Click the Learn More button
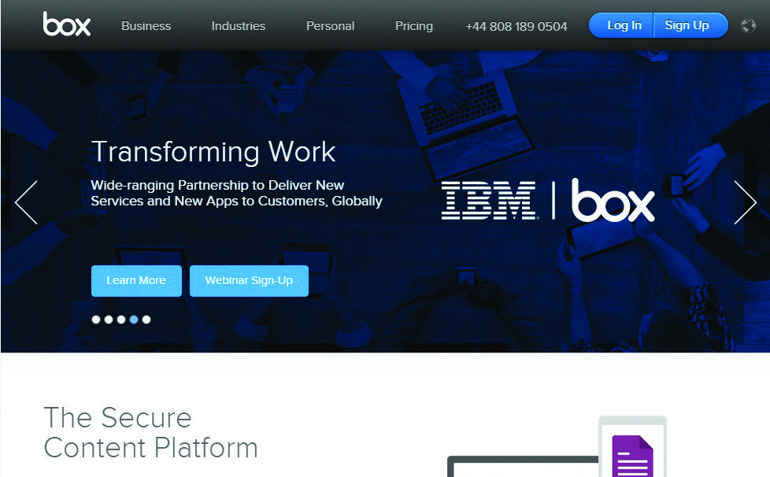This screenshot has height=477, width=770. [x=136, y=281]
